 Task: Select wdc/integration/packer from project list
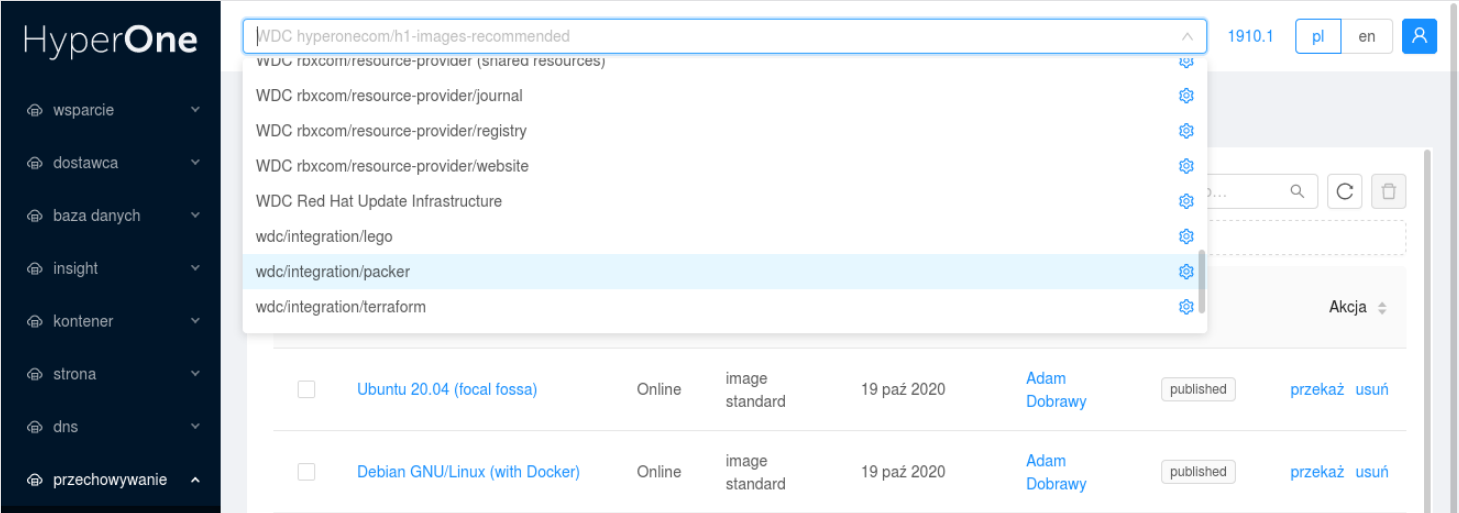pos(333,272)
